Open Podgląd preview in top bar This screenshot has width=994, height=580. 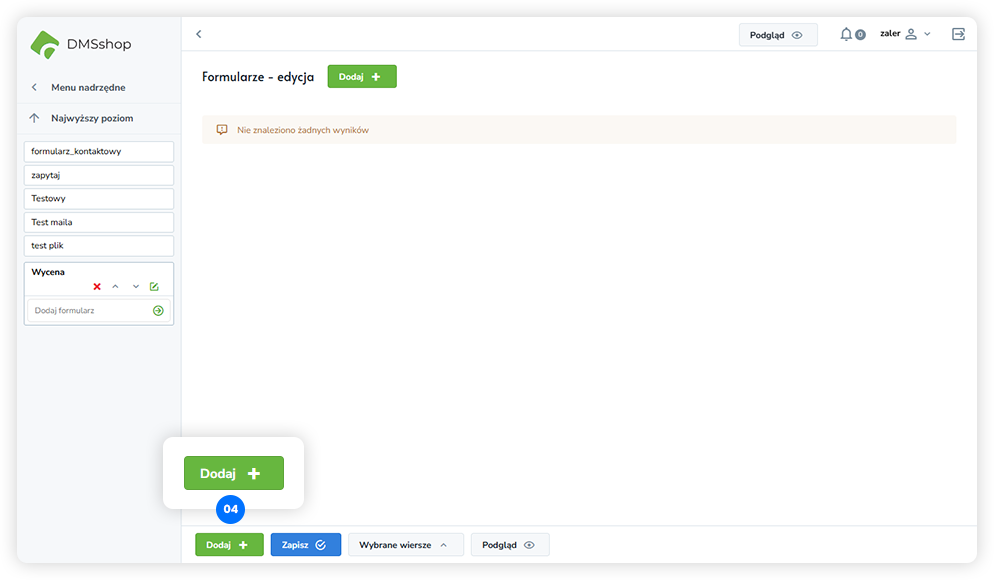(x=778, y=35)
